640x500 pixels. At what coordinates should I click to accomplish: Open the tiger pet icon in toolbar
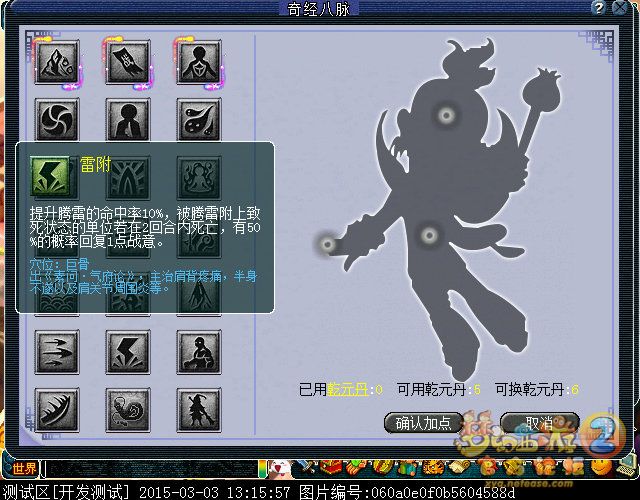[x=433, y=469]
